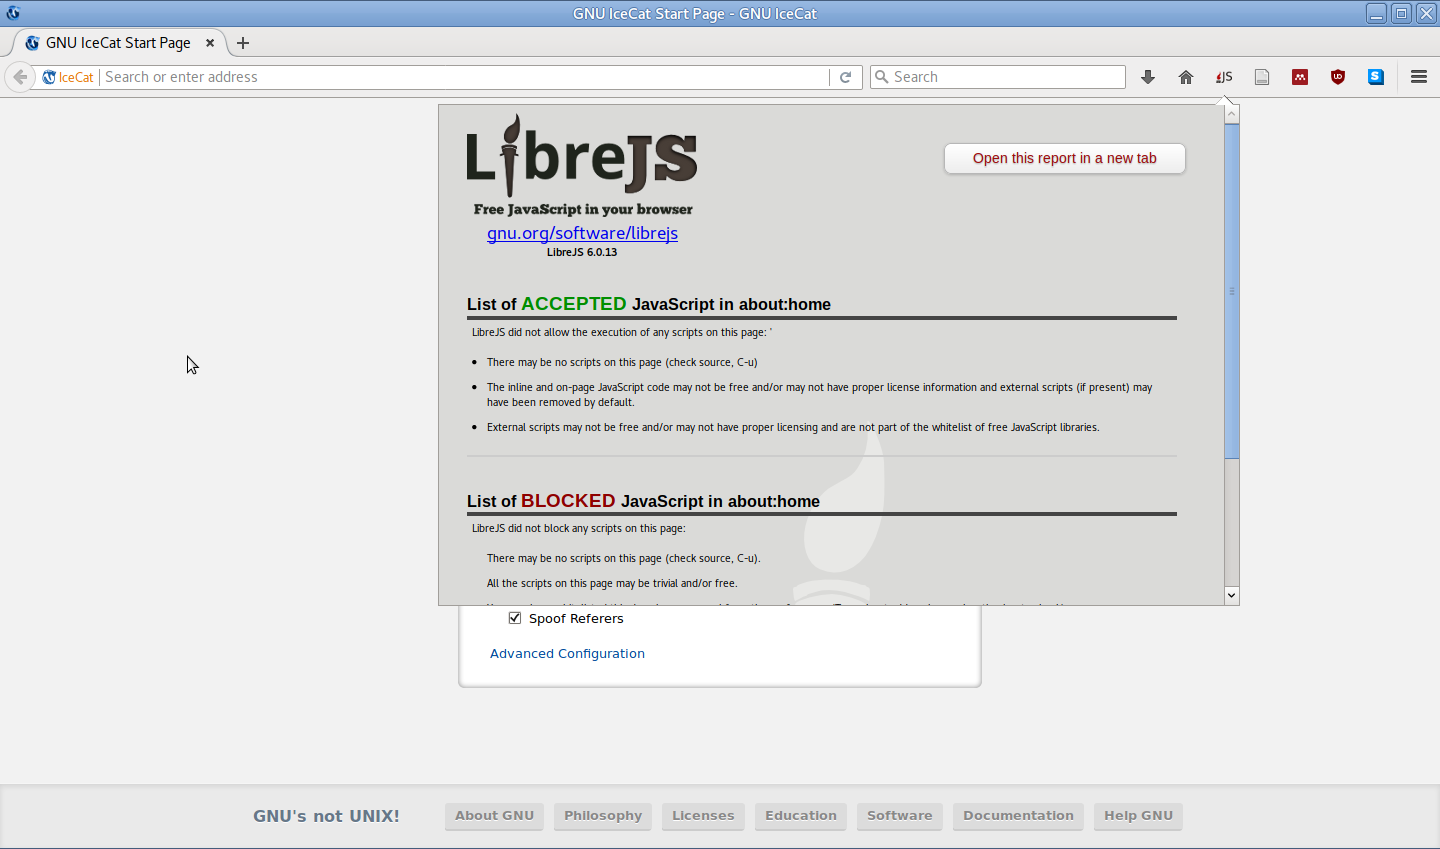This screenshot has height=849, width=1440.
Task: Click the back navigation arrow
Action: point(20,77)
